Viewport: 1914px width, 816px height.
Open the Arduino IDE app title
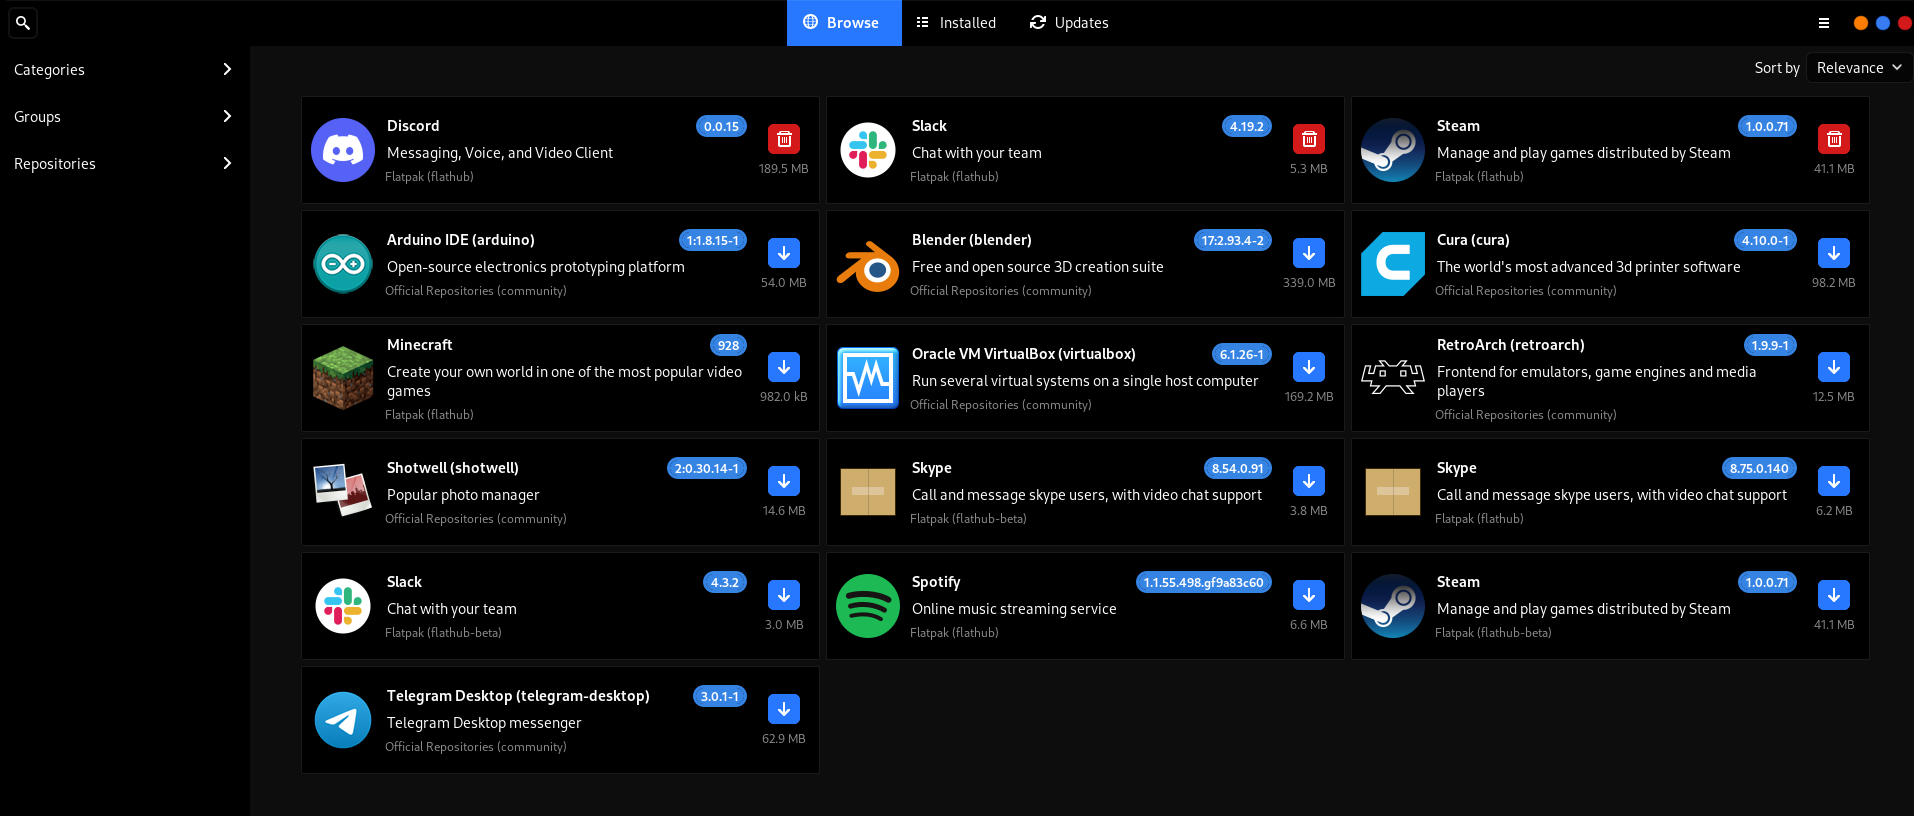point(460,240)
